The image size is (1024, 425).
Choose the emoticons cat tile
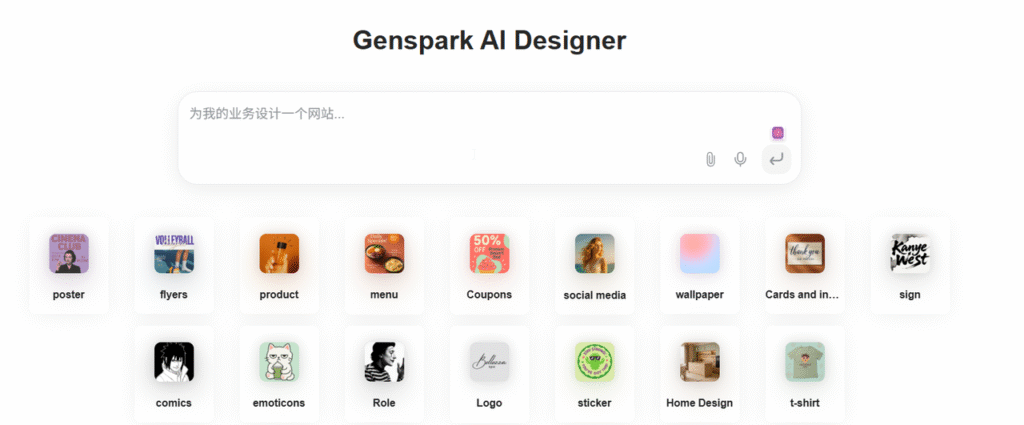tap(279, 375)
